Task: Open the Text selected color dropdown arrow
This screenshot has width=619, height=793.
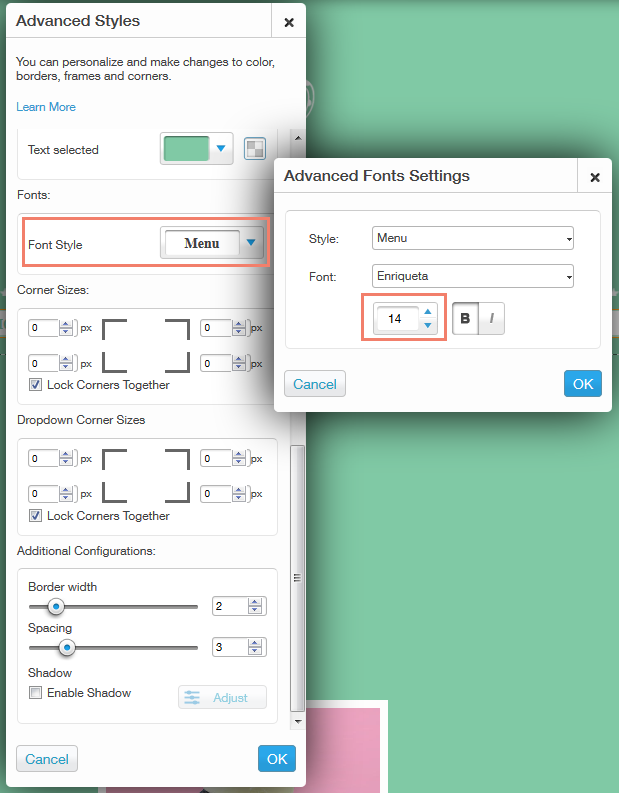Action: pos(221,148)
